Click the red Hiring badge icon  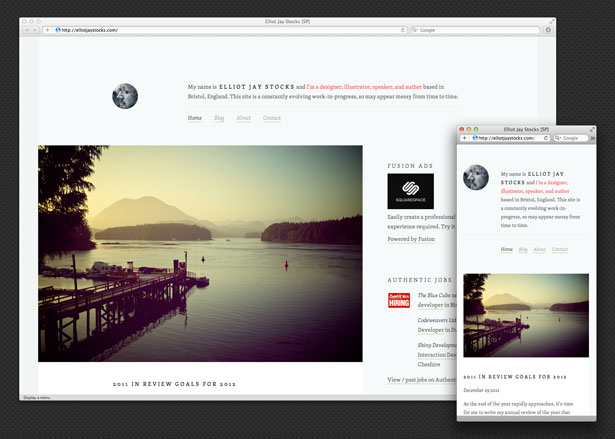[397, 300]
